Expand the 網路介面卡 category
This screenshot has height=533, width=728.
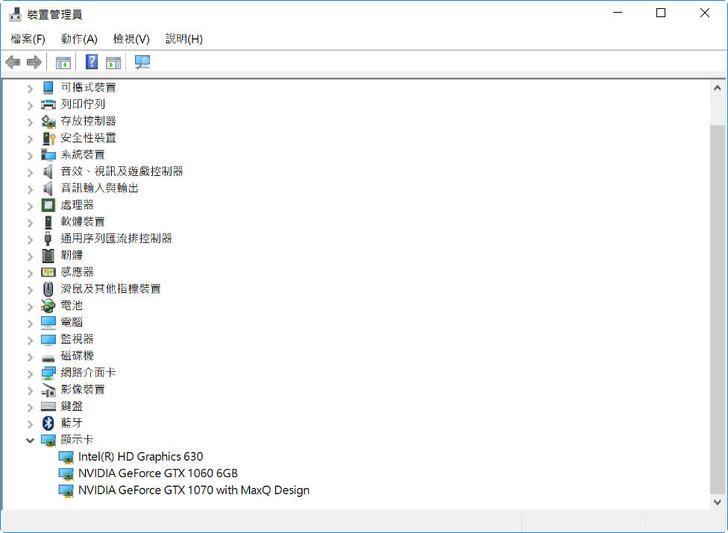30,373
